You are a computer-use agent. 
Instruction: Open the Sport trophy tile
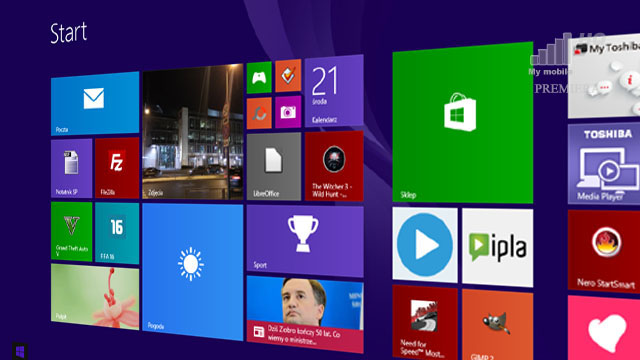point(305,241)
